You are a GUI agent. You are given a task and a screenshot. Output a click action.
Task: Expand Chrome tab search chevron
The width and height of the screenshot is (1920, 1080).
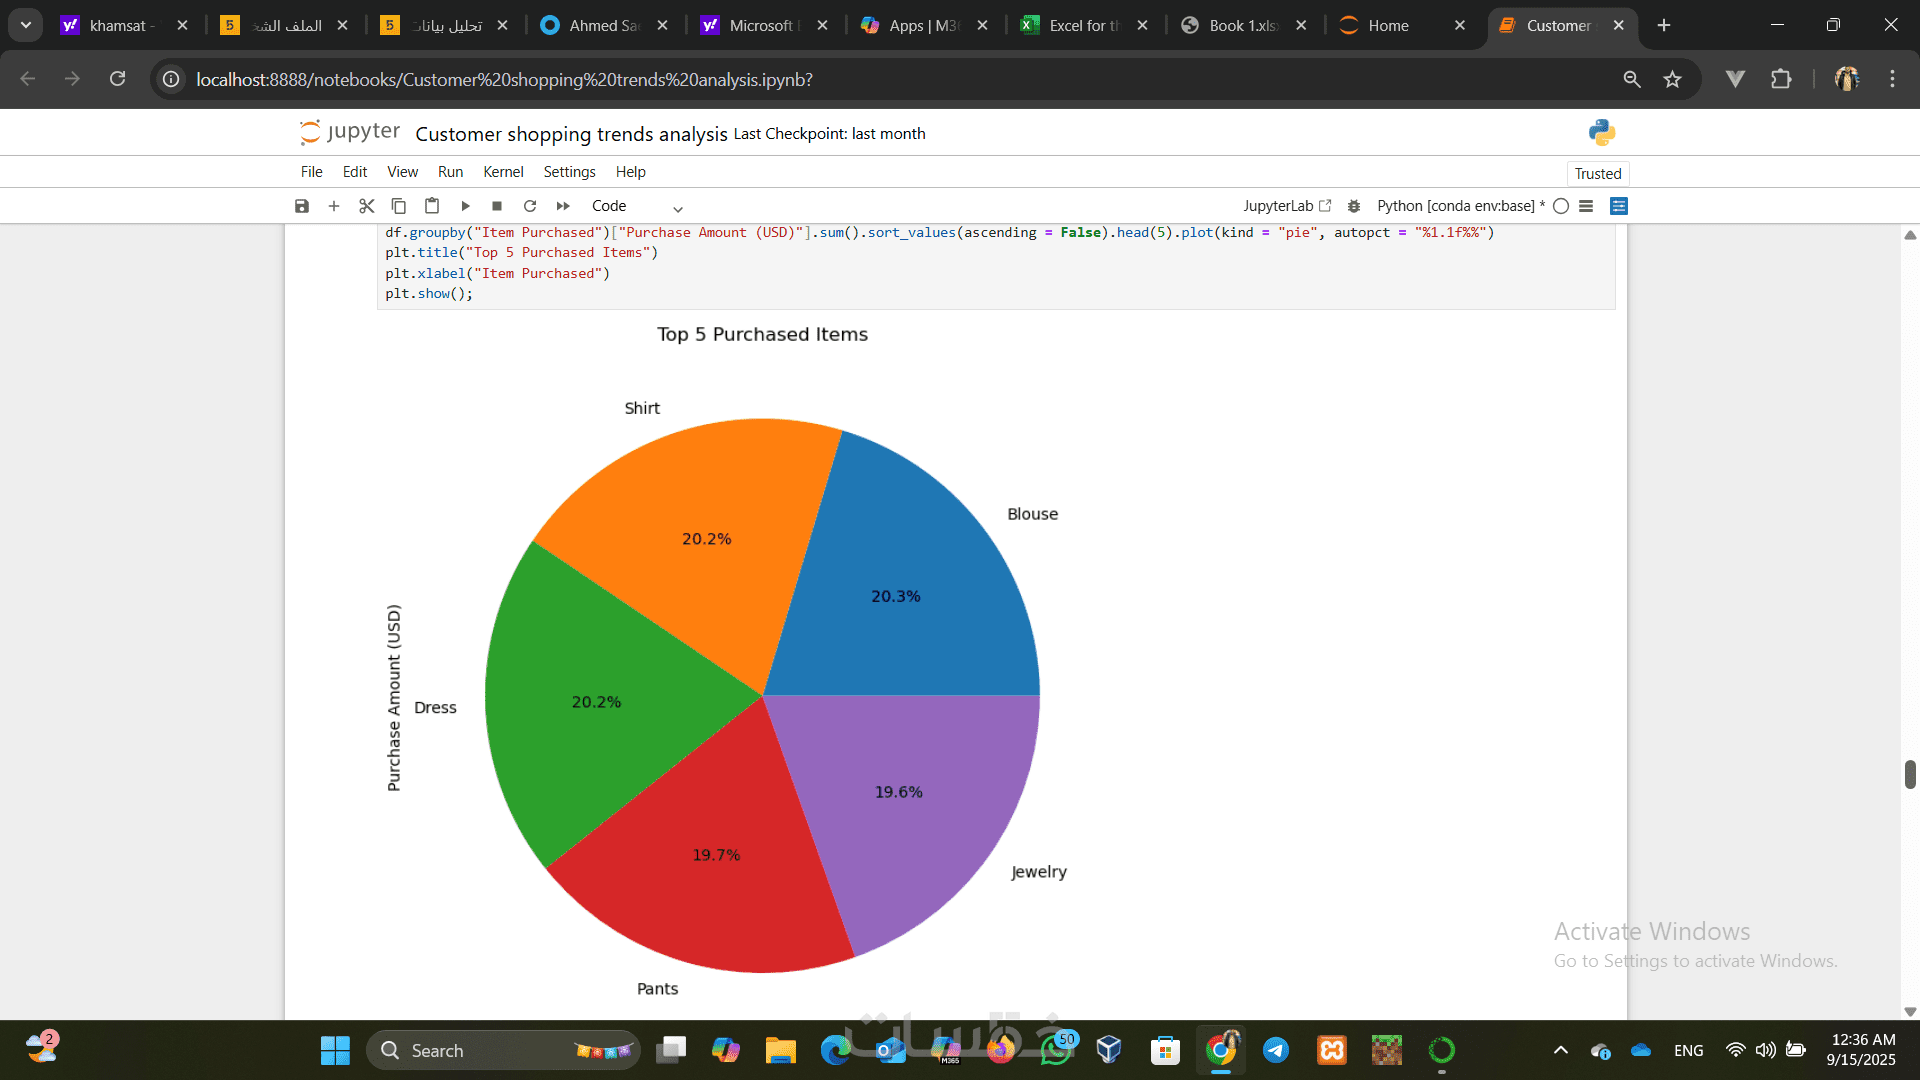point(25,25)
